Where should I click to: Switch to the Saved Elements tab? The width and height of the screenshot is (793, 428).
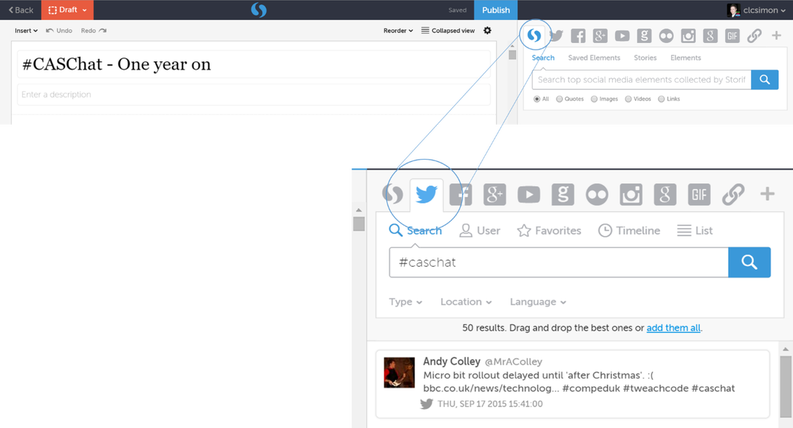pos(594,58)
